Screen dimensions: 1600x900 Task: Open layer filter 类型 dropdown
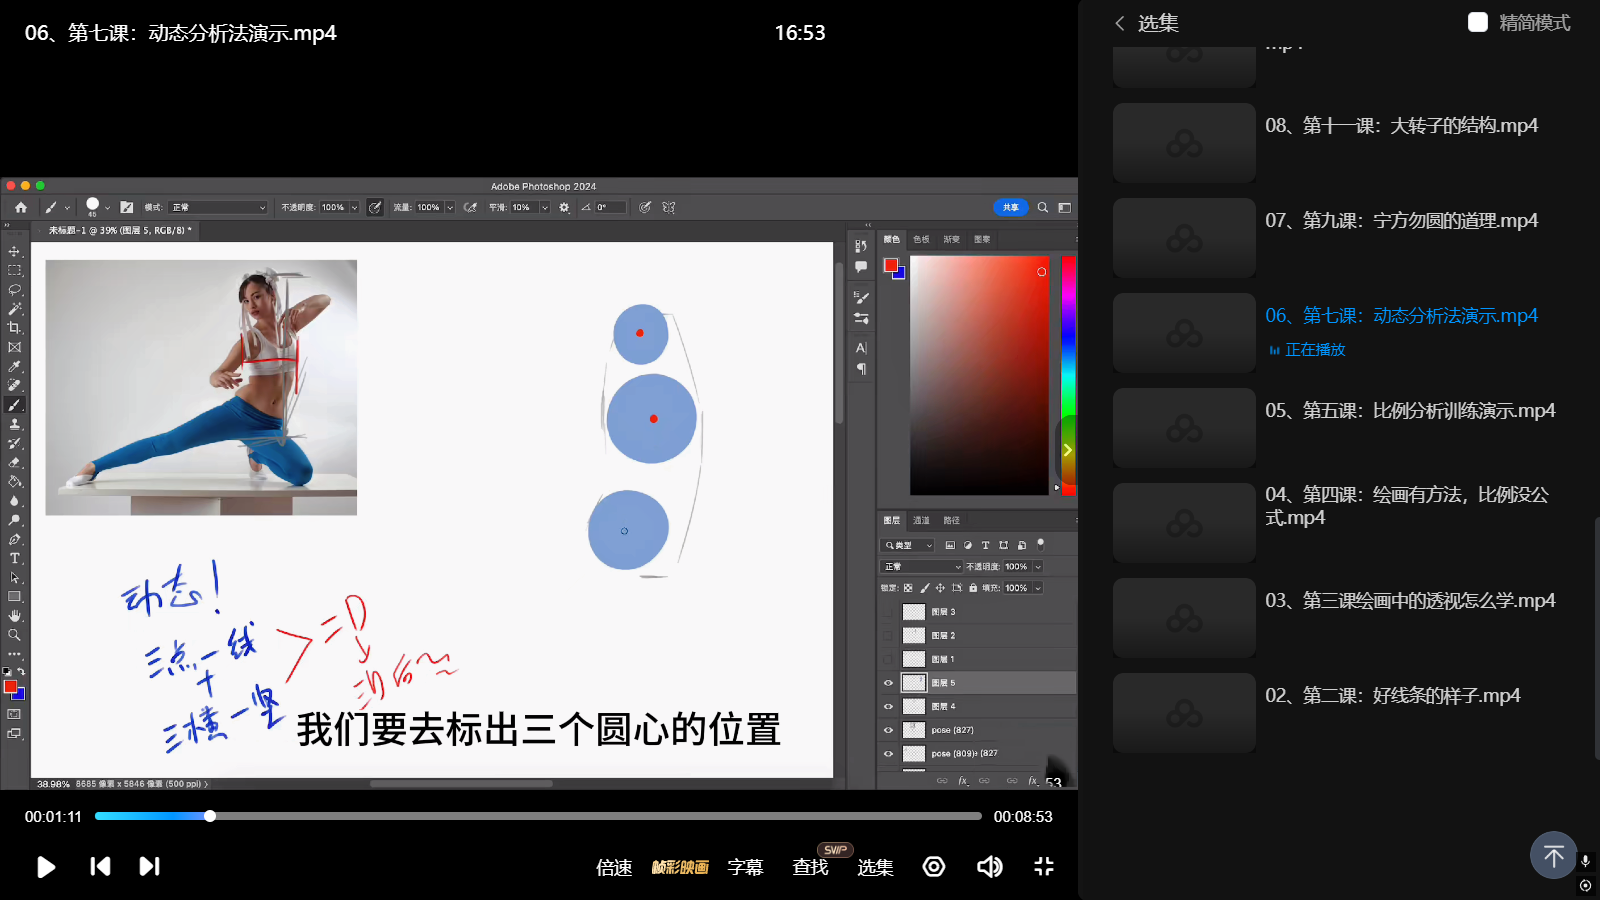click(x=907, y=545)
